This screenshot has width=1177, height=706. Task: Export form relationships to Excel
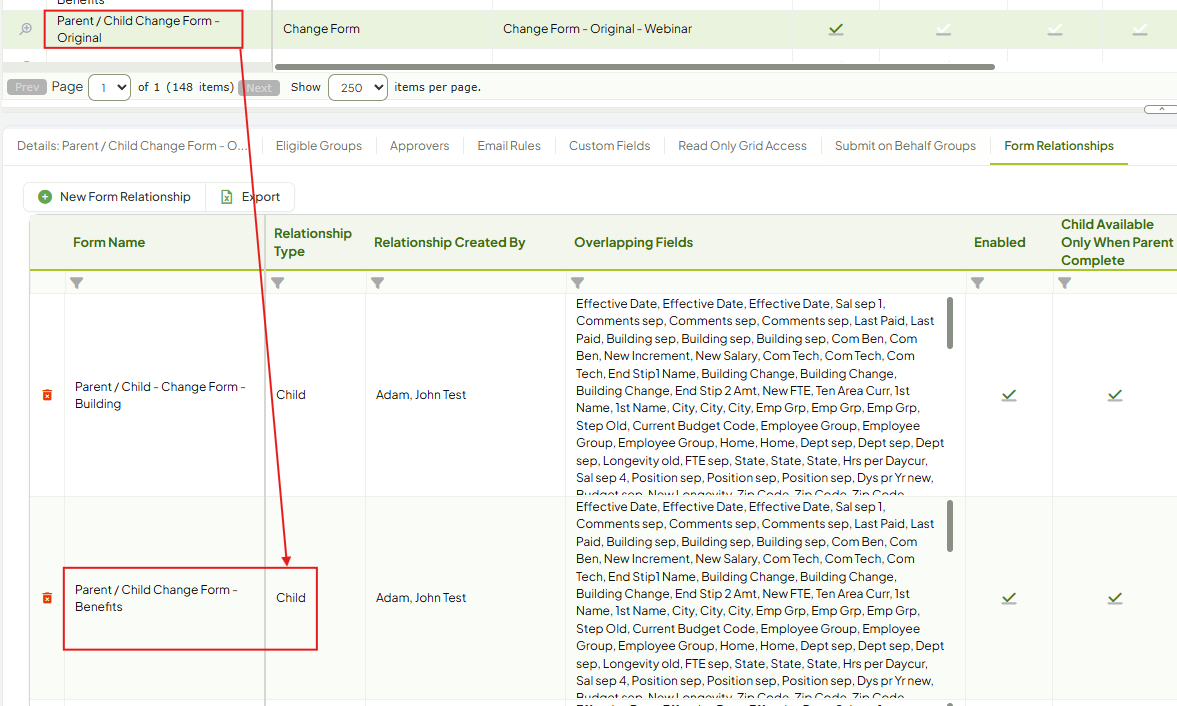[250, 197]
